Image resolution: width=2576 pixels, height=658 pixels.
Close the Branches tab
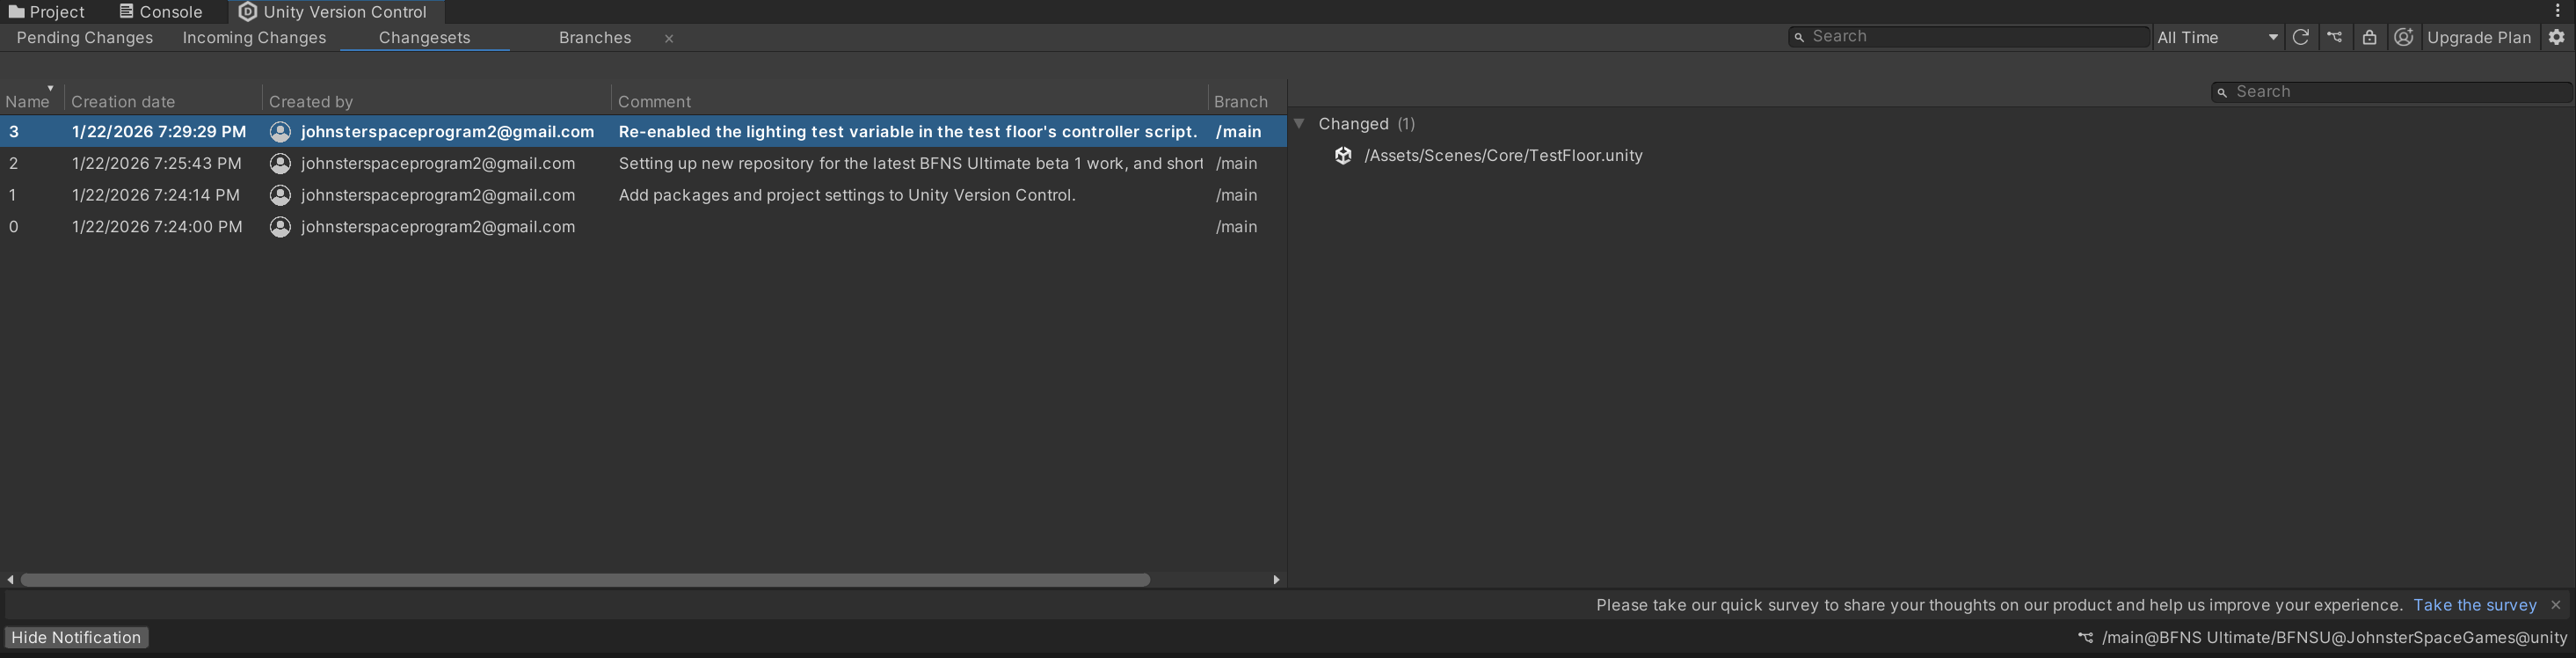pos(669,39)
